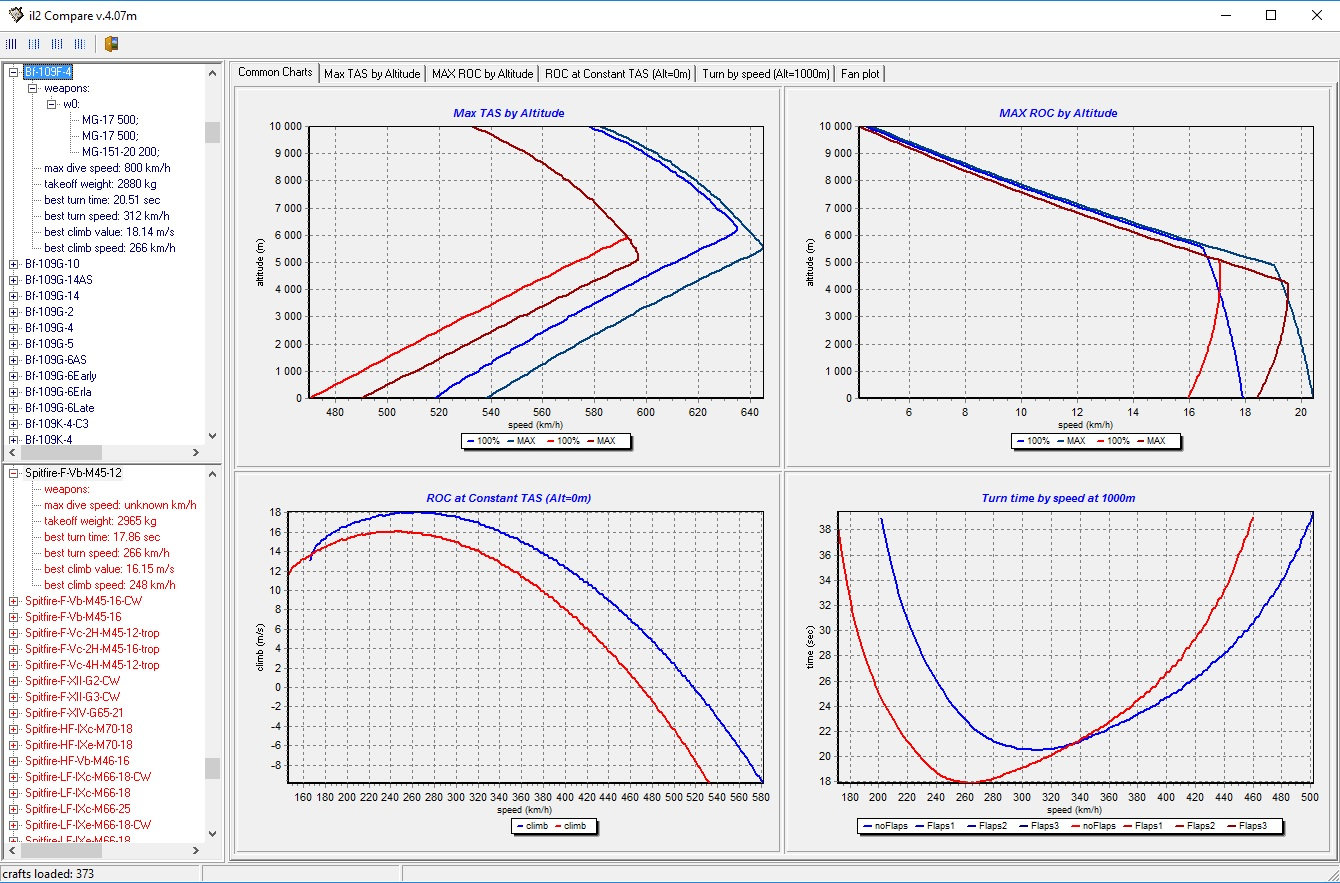Select Spitfire-F-Vb-M45-16 in the lower list
Viewport: 1340px width, 883px height.
[73, 617]
